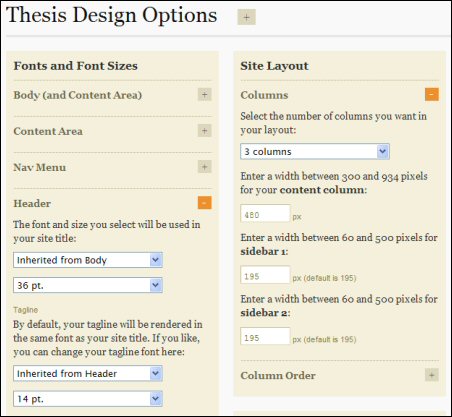
Task: Select the Fonts and Font Sizes heading
Action: click(x=76, y=66)
